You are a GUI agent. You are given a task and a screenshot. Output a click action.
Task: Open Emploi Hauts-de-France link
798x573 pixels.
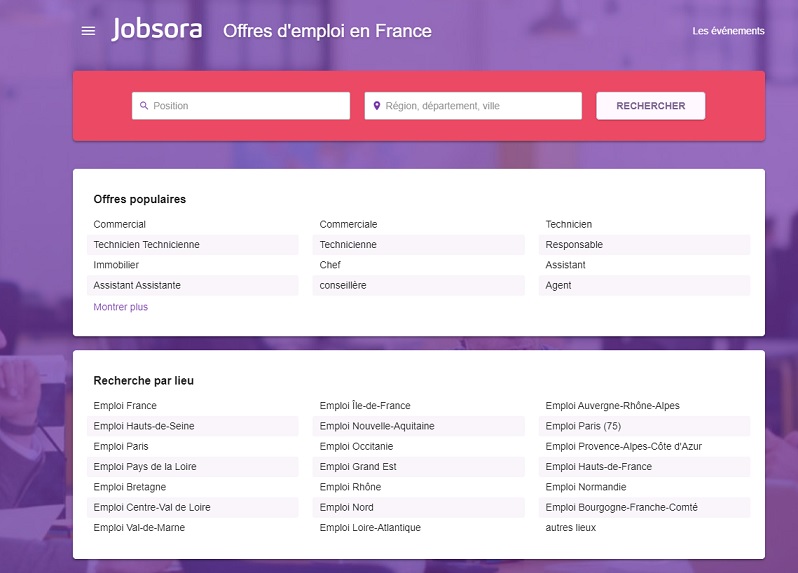click(598, 467)
